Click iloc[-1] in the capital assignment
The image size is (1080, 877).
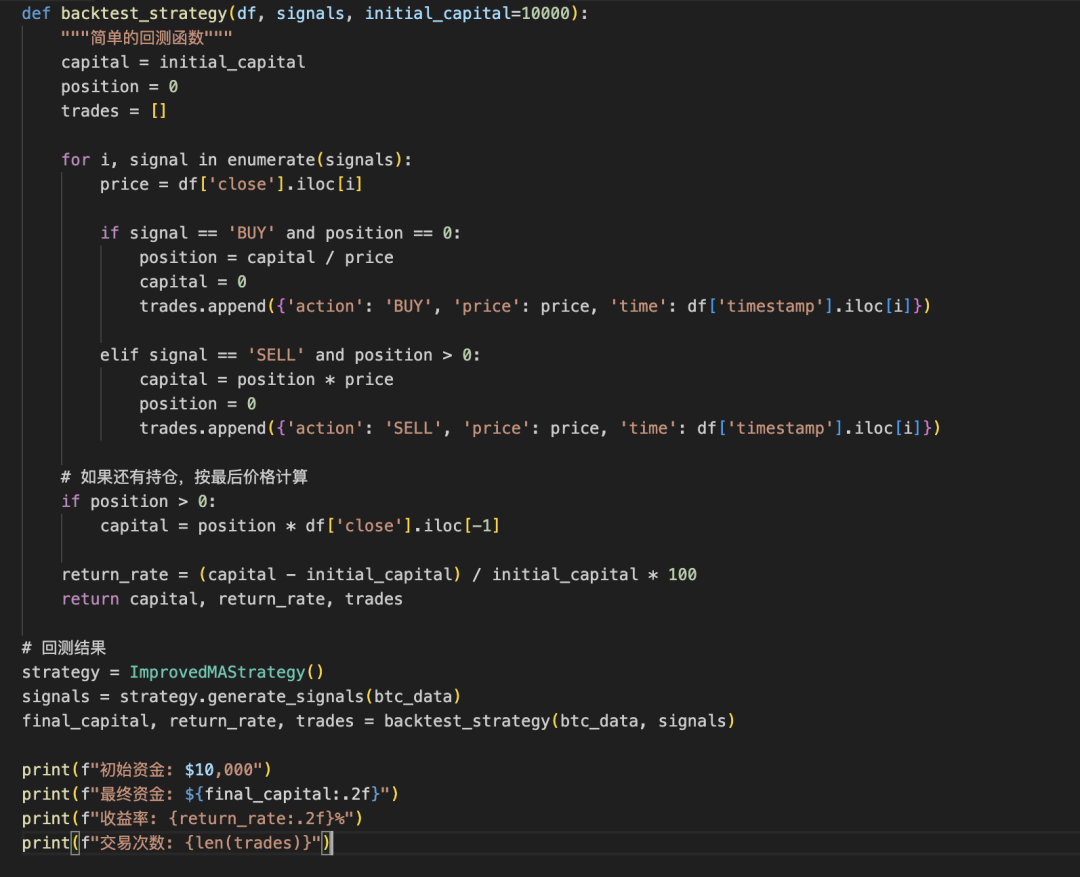461,526
